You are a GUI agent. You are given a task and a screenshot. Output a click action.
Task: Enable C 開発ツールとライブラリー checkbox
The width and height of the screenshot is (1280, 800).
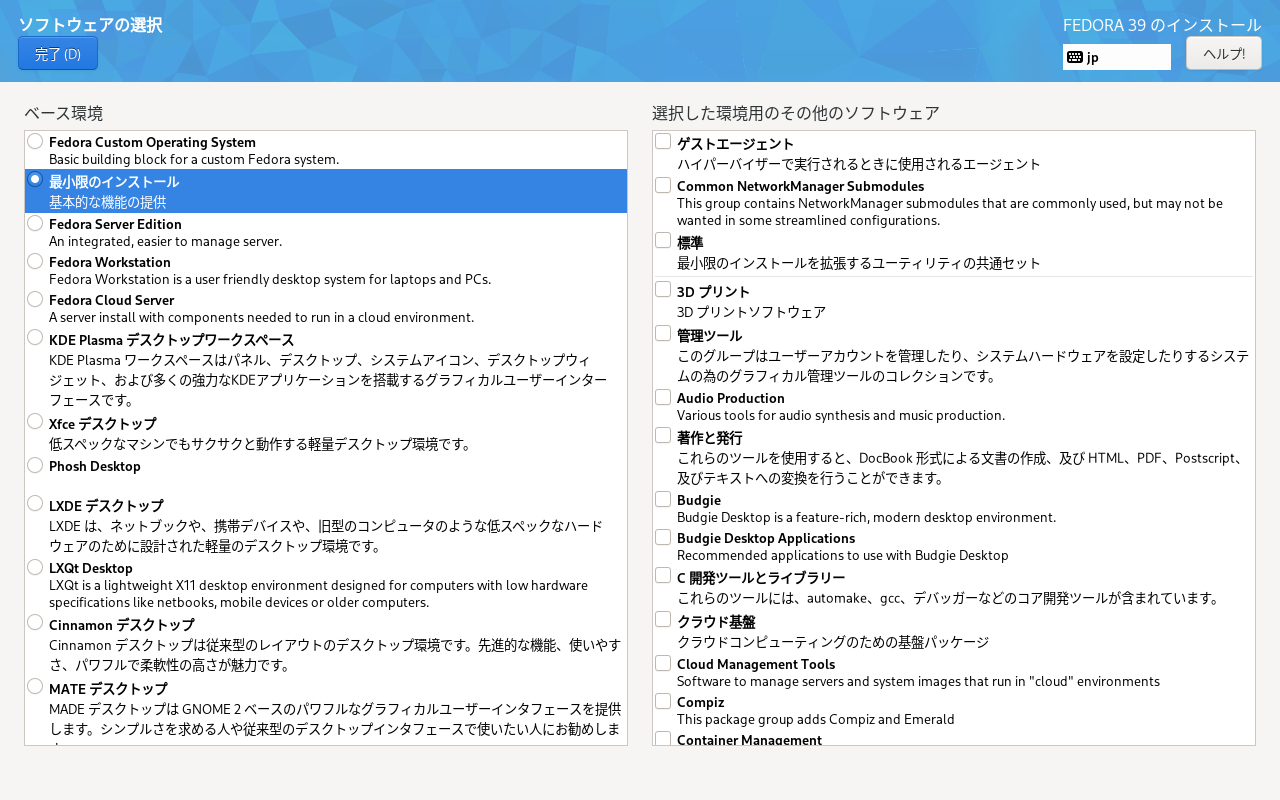click(x=663, y=575)
